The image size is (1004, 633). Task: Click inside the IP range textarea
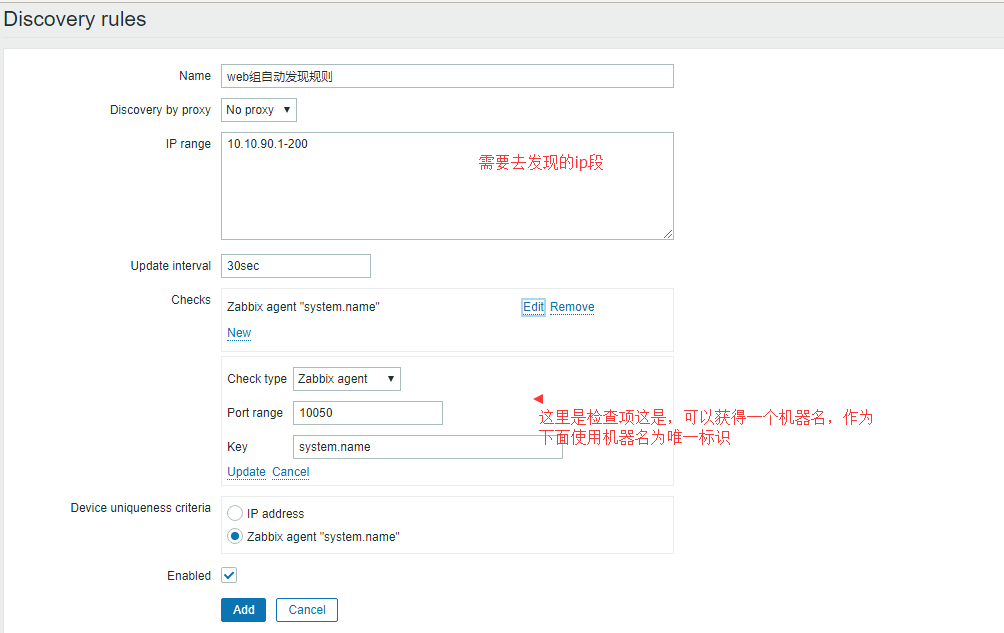pyautogui.click(x=446, y=185)
